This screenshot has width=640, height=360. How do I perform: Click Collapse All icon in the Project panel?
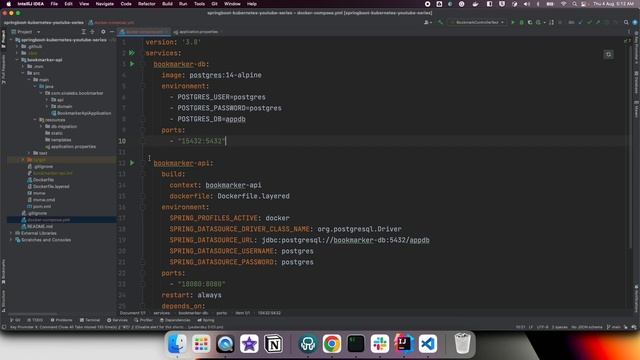click(x=92, y=32)
